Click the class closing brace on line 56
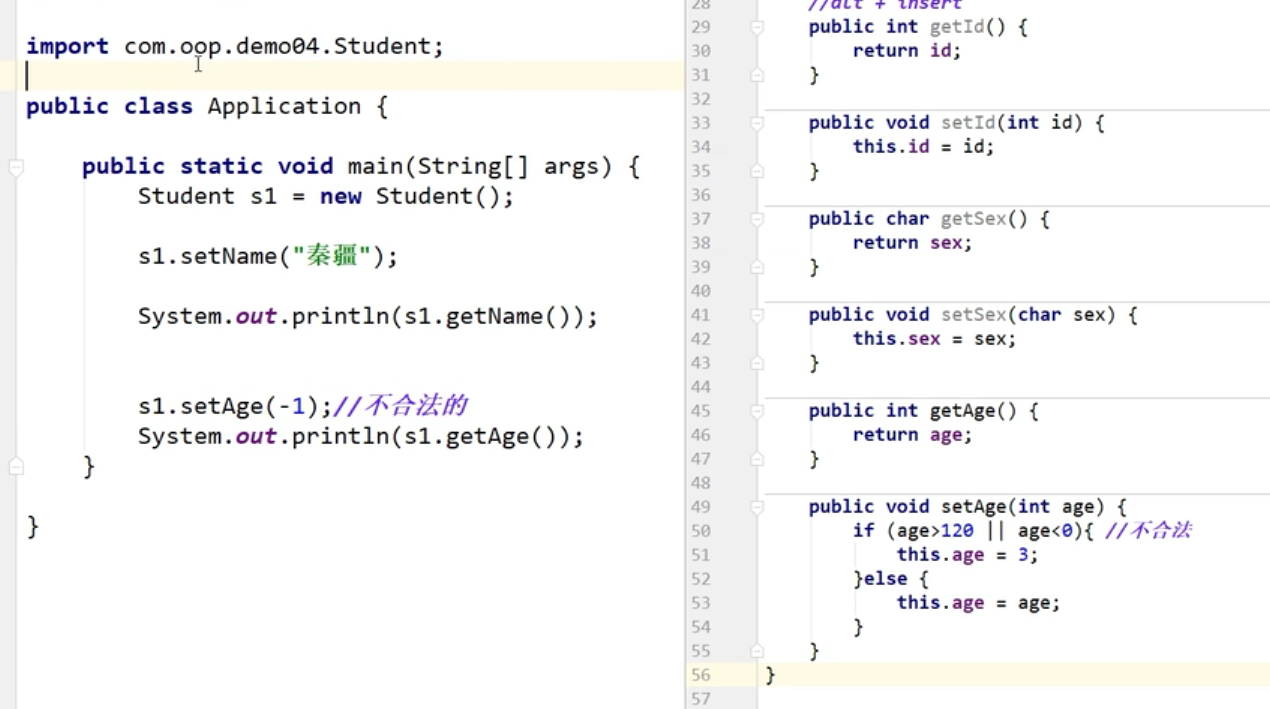 click(770, 675)
